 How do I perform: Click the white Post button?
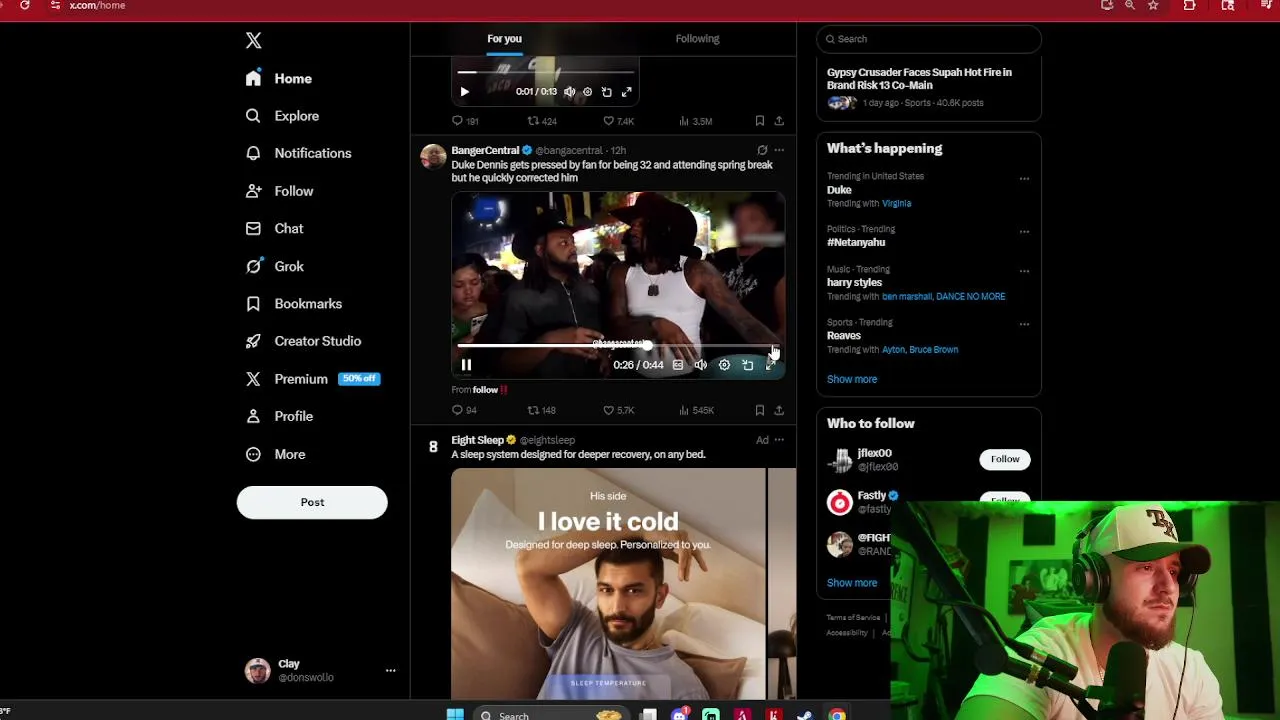(x=312, y=502)
